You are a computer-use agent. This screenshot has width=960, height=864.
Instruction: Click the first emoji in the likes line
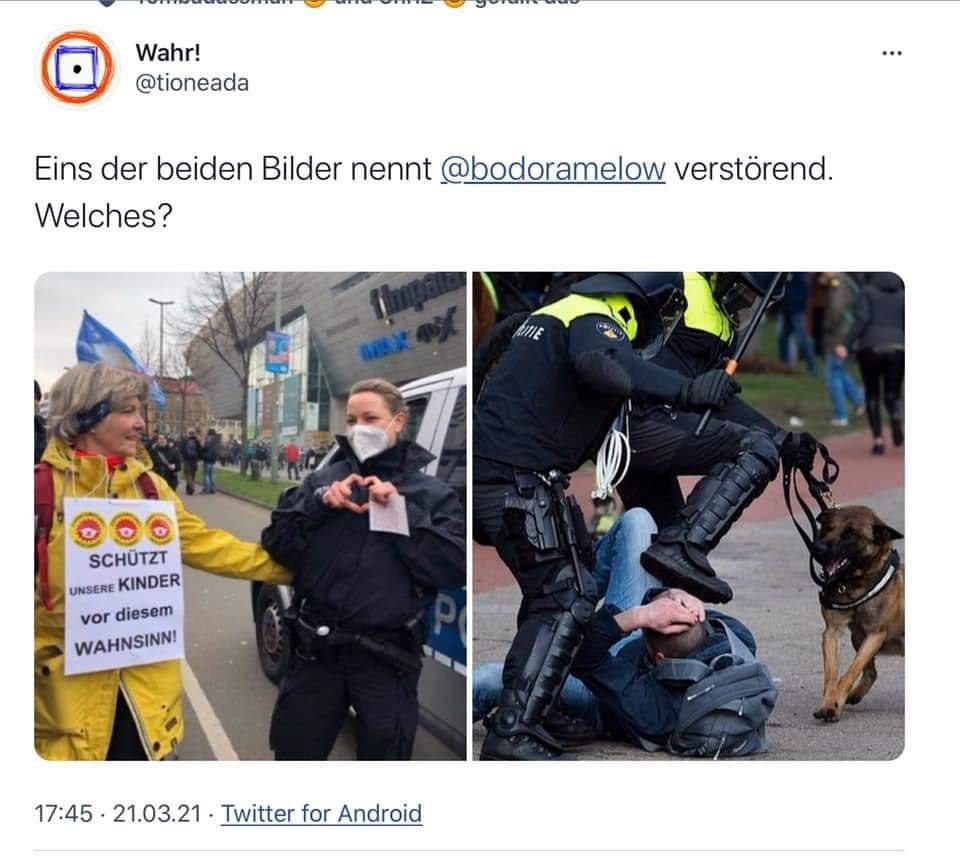[x=314, y=2]
